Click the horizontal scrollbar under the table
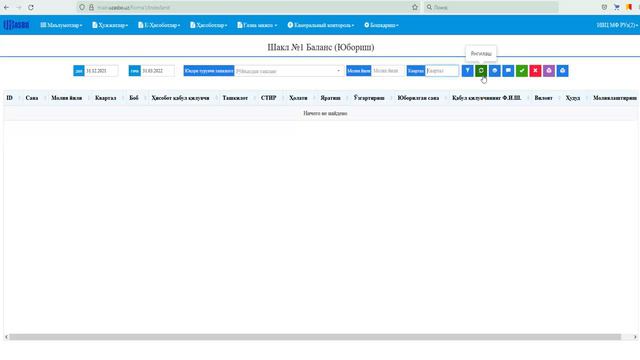Screen dimensions: 640x360 click(315, 337)
